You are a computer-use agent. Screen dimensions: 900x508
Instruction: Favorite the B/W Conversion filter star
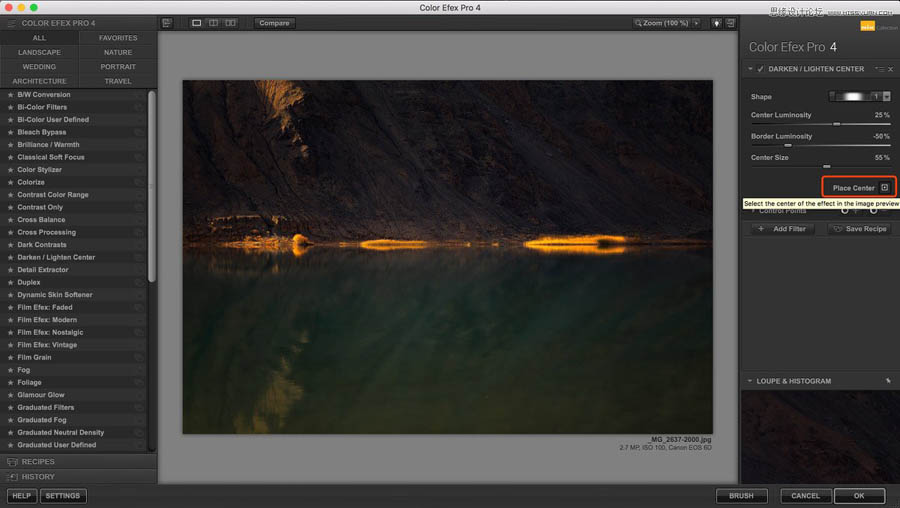11,95
